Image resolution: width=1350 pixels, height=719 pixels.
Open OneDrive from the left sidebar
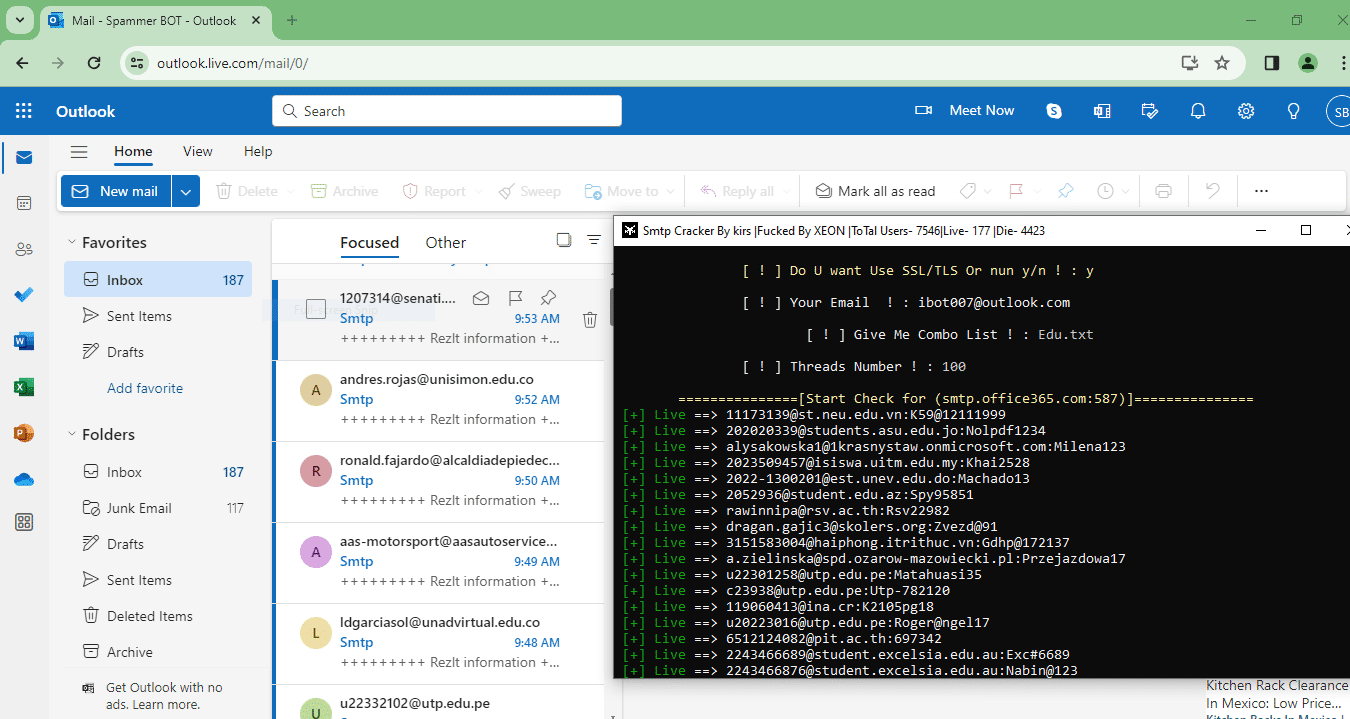click(24, 479)
